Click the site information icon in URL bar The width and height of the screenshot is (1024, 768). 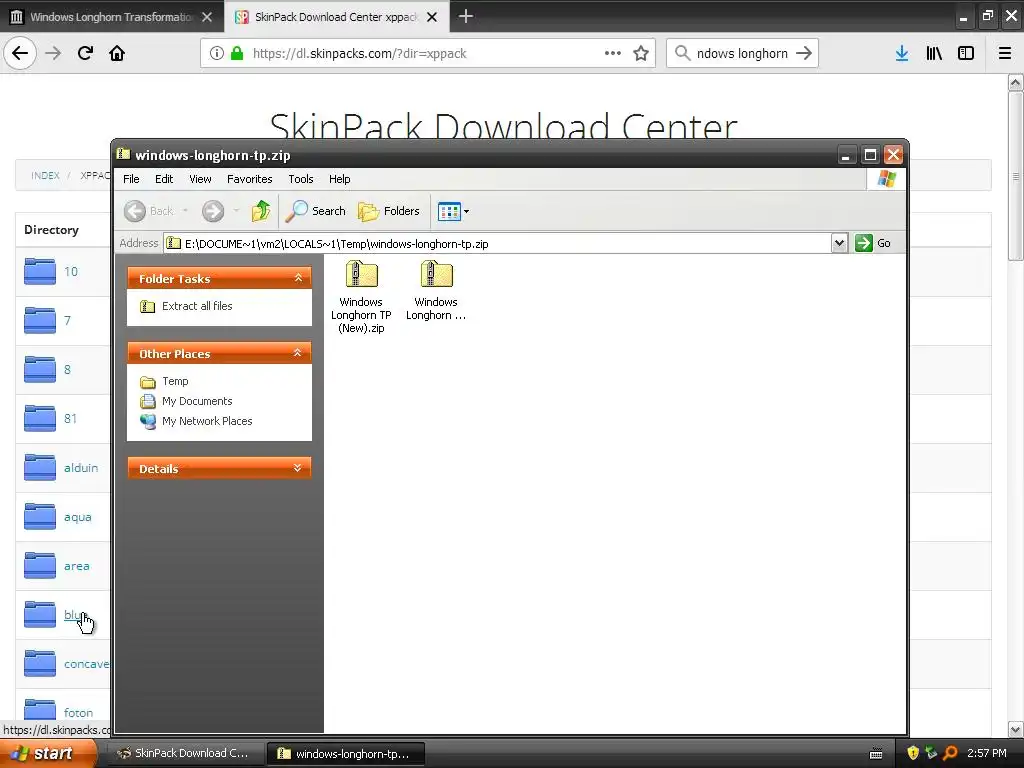click(x=217, y=54)
